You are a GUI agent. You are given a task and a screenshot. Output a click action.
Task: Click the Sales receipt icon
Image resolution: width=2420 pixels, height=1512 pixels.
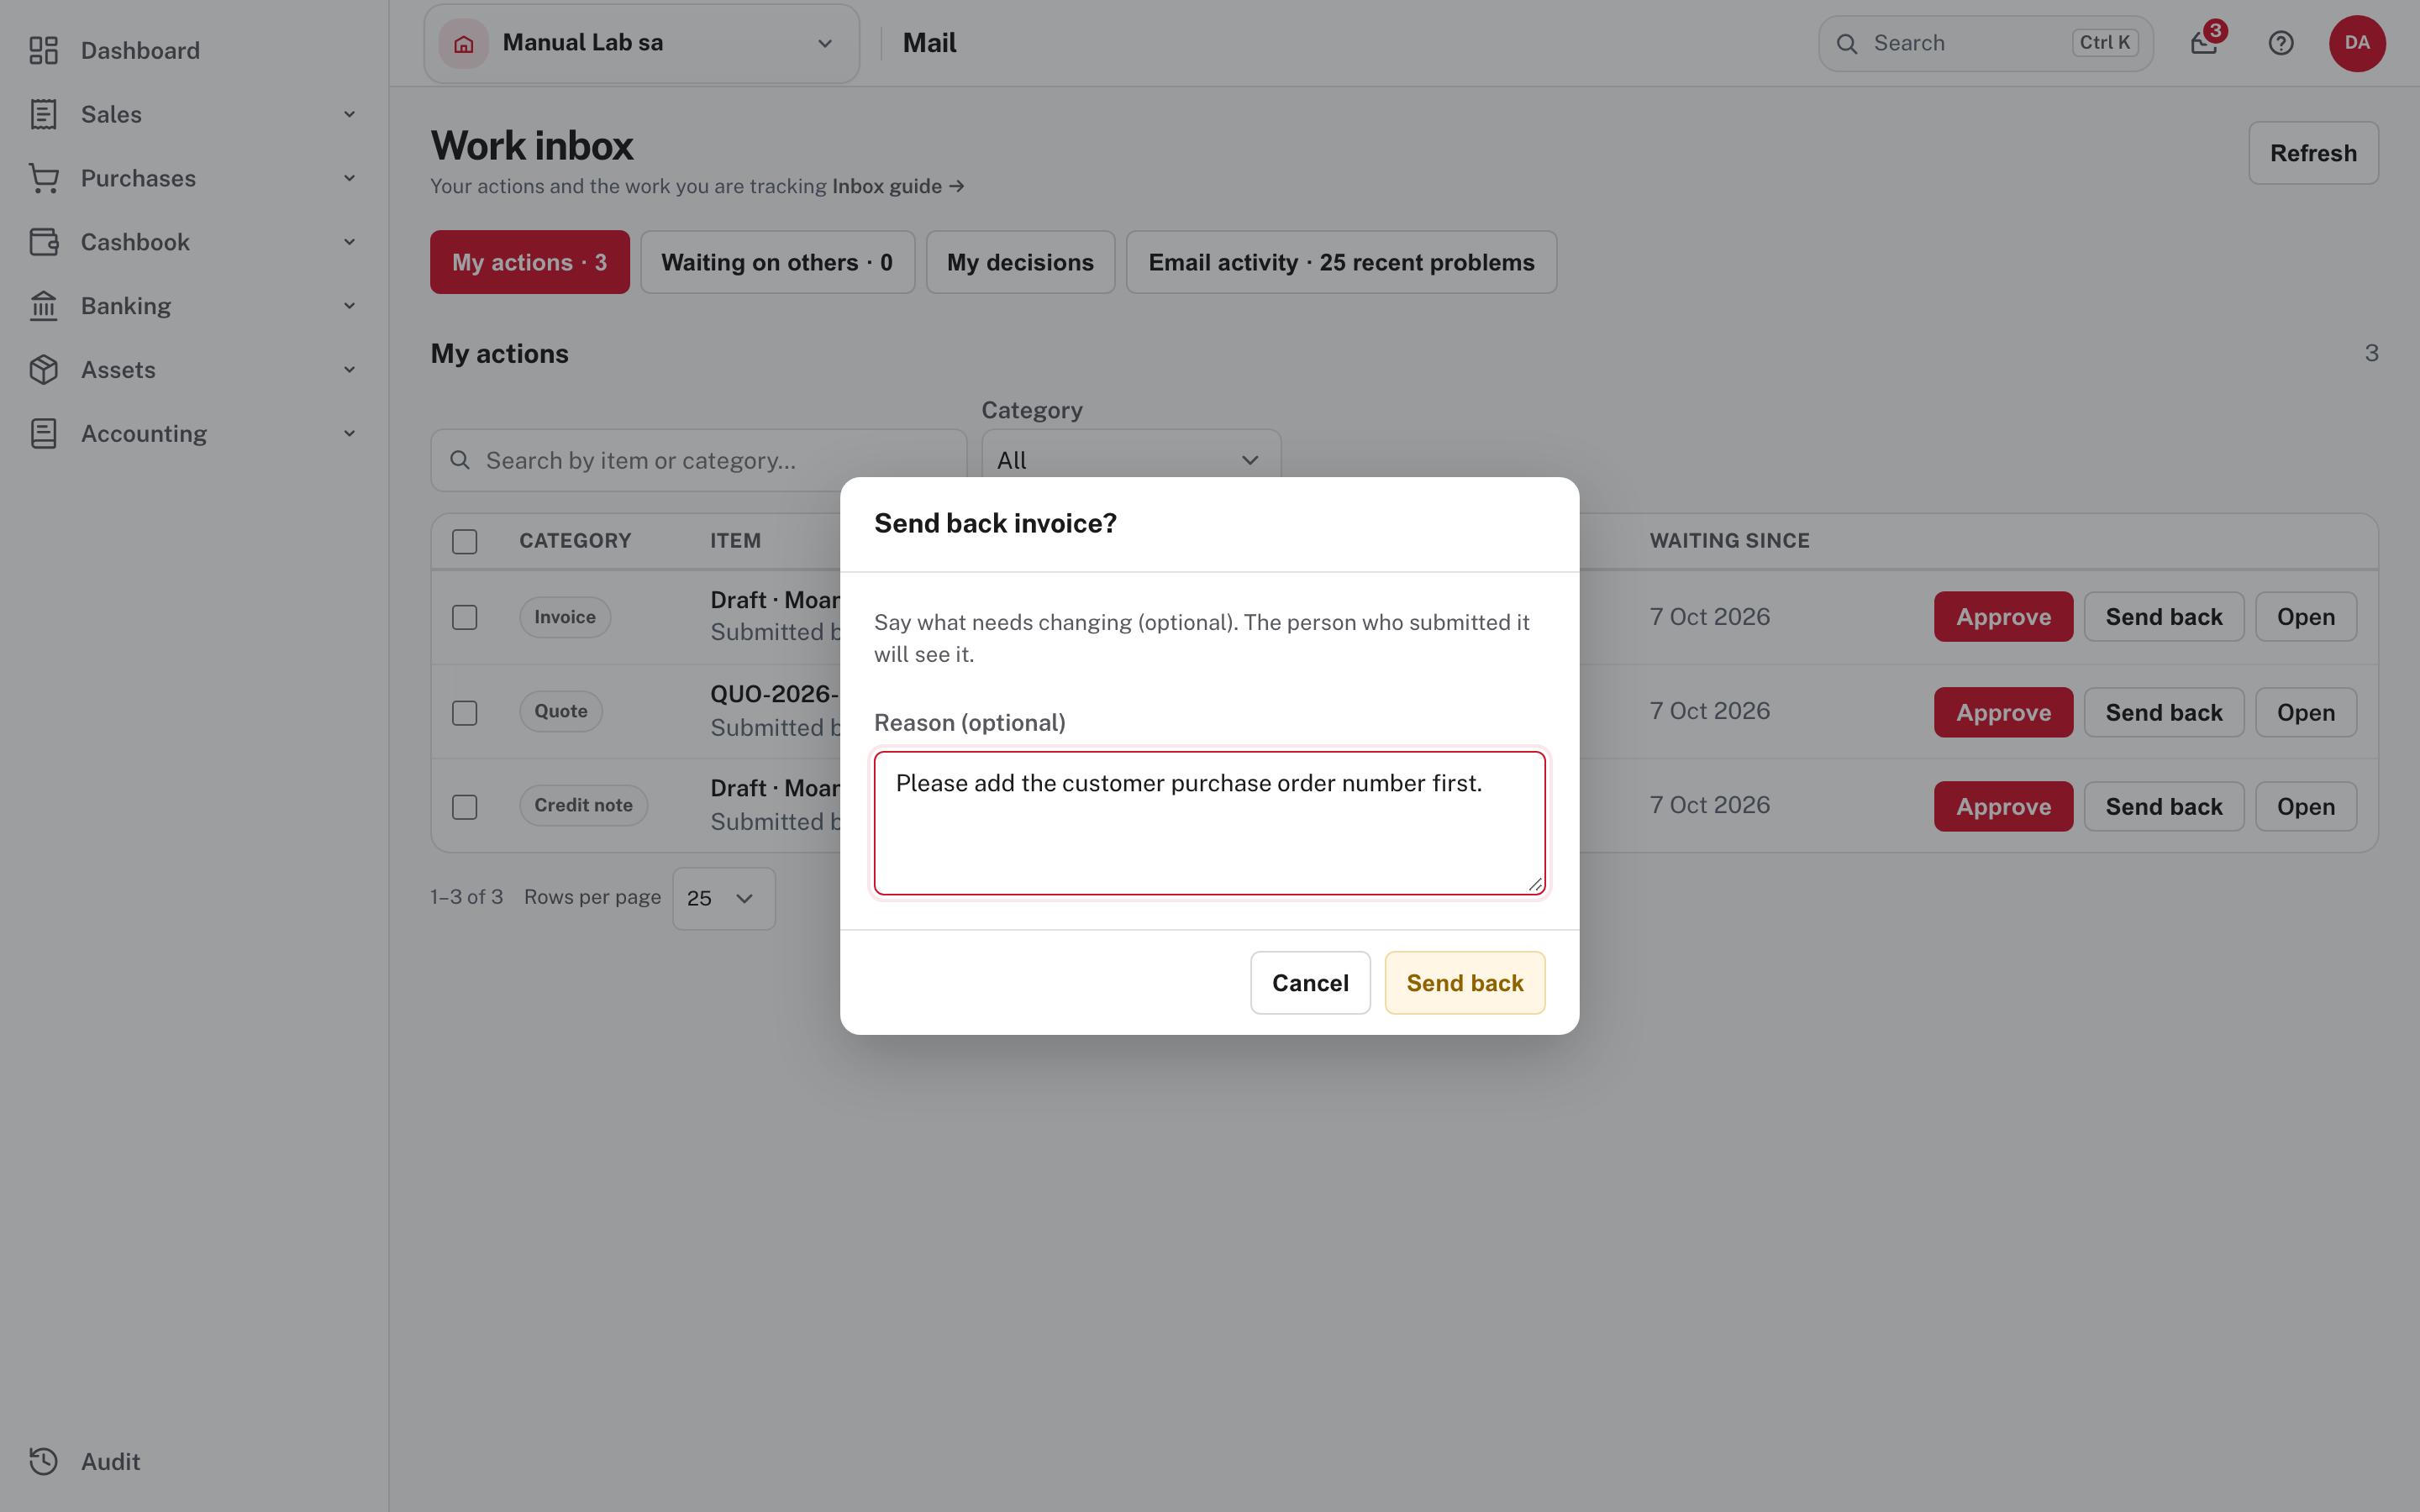(43, 114)
